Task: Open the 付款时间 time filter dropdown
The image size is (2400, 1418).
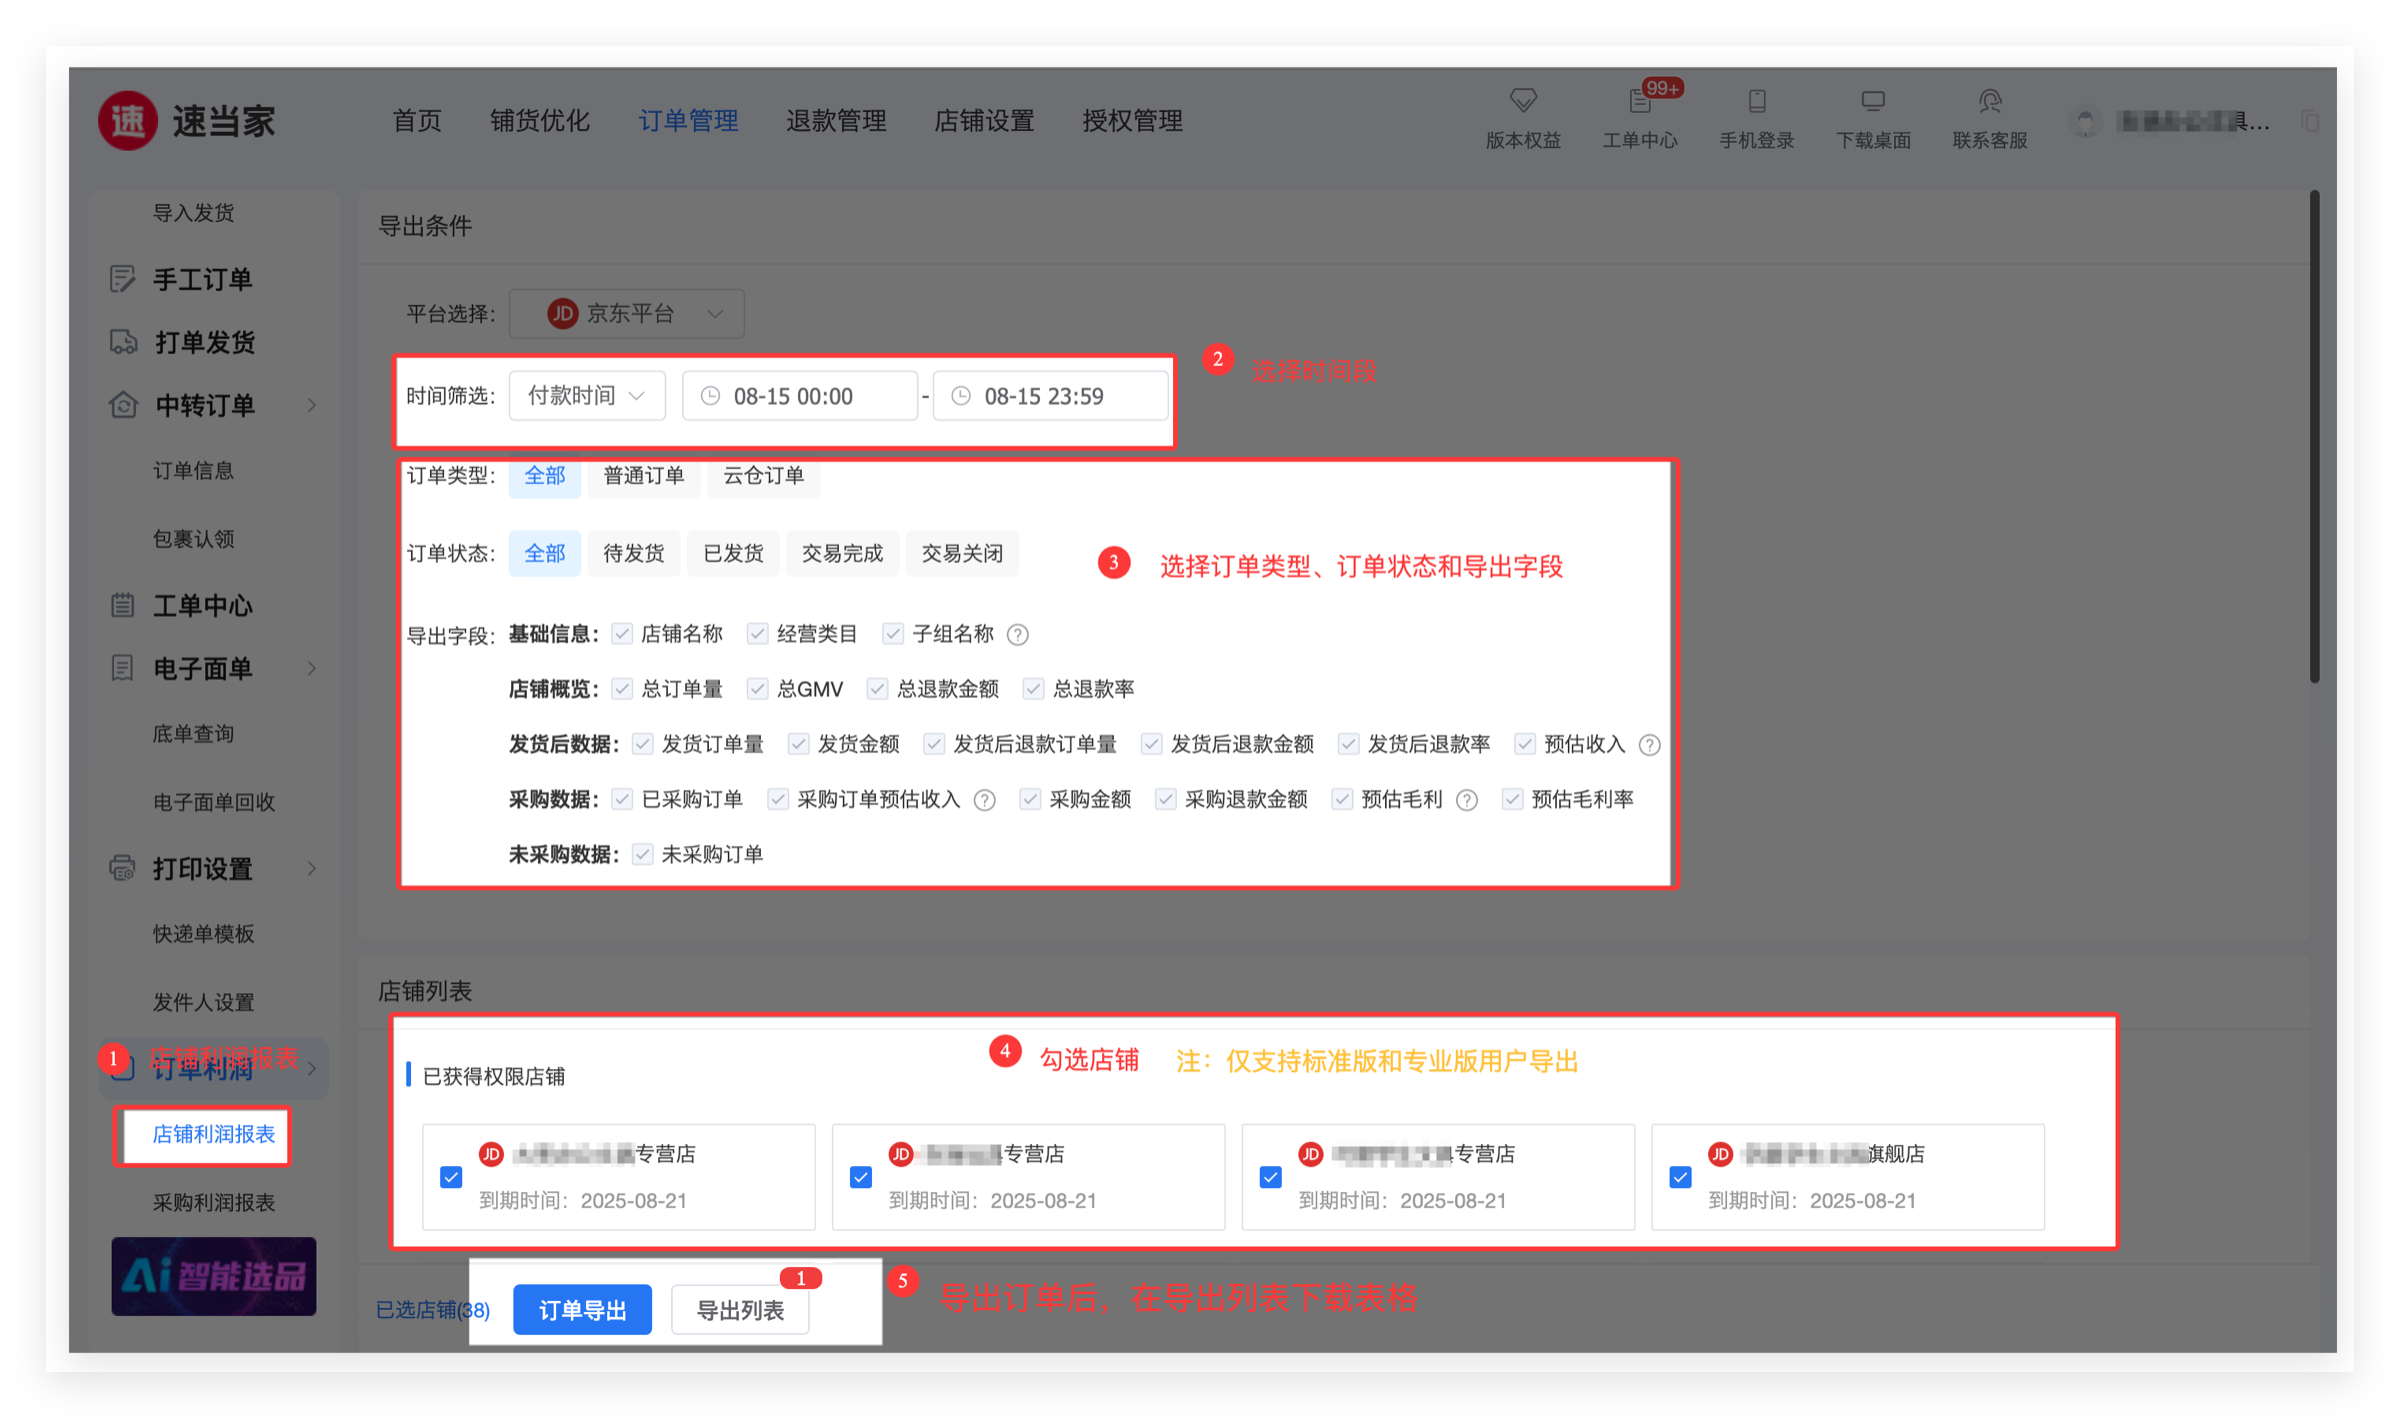Action: [x=587, y=396]
